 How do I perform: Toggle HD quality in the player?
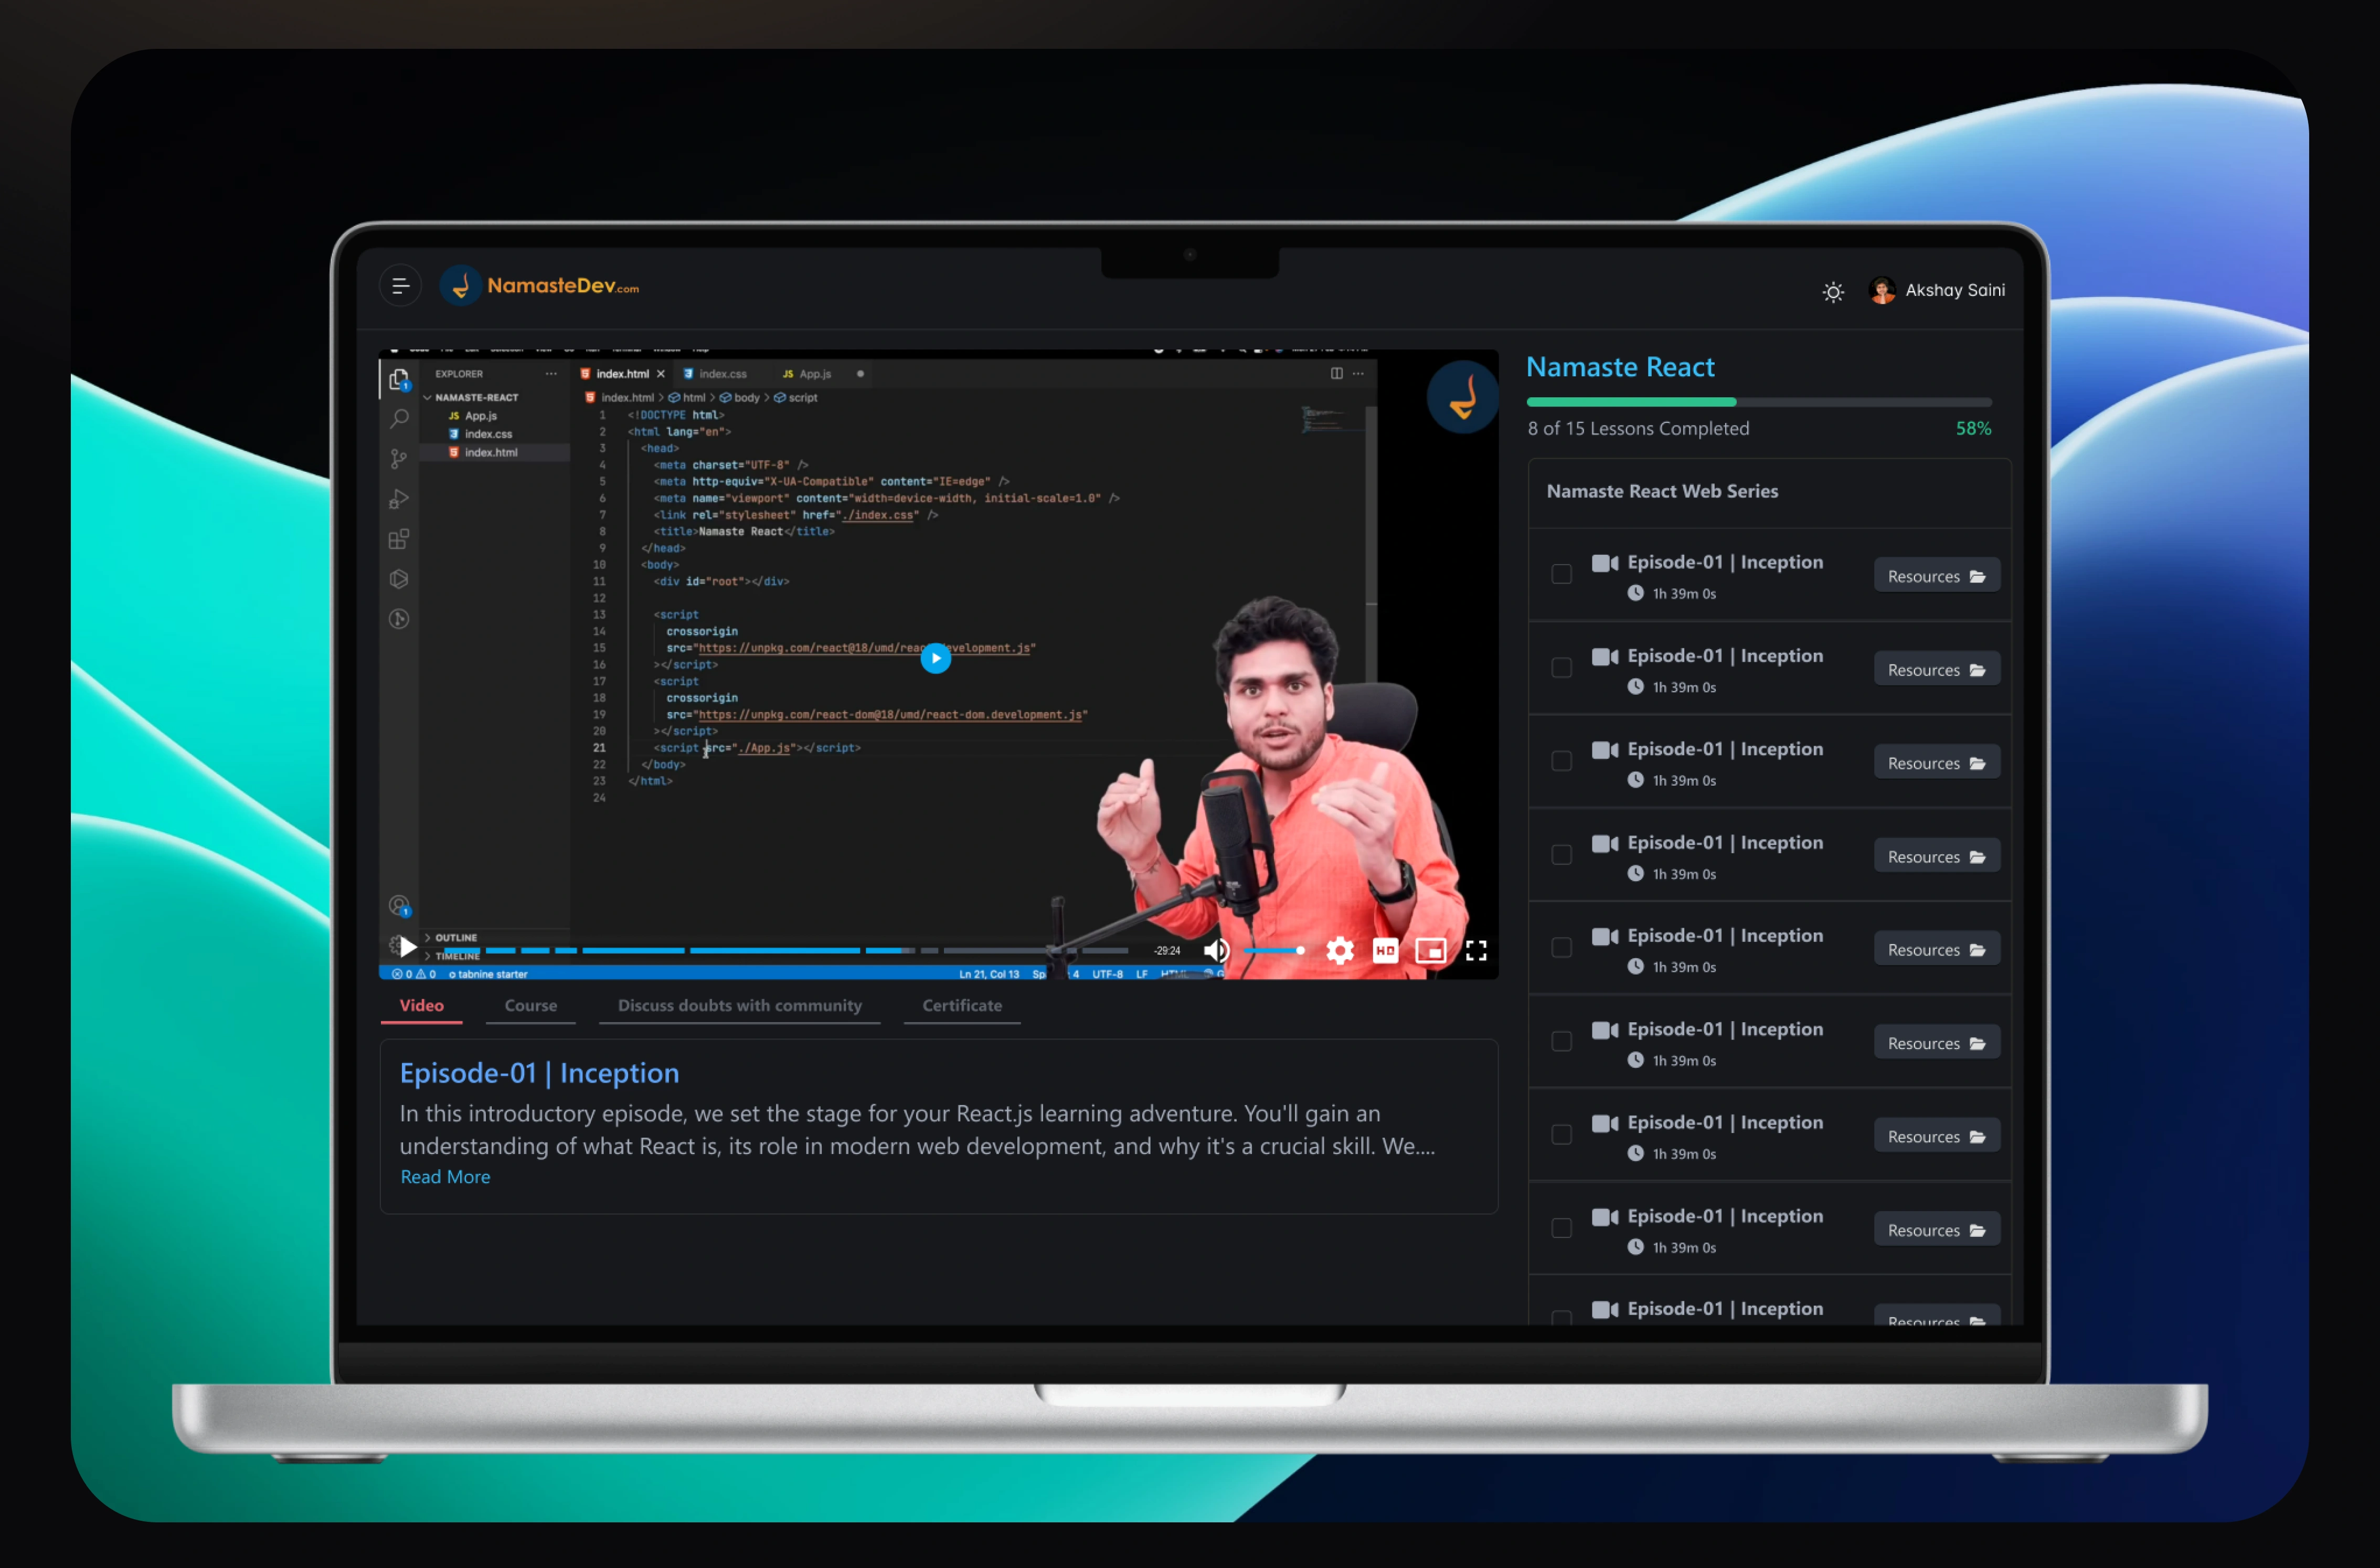pos(1385,950)
